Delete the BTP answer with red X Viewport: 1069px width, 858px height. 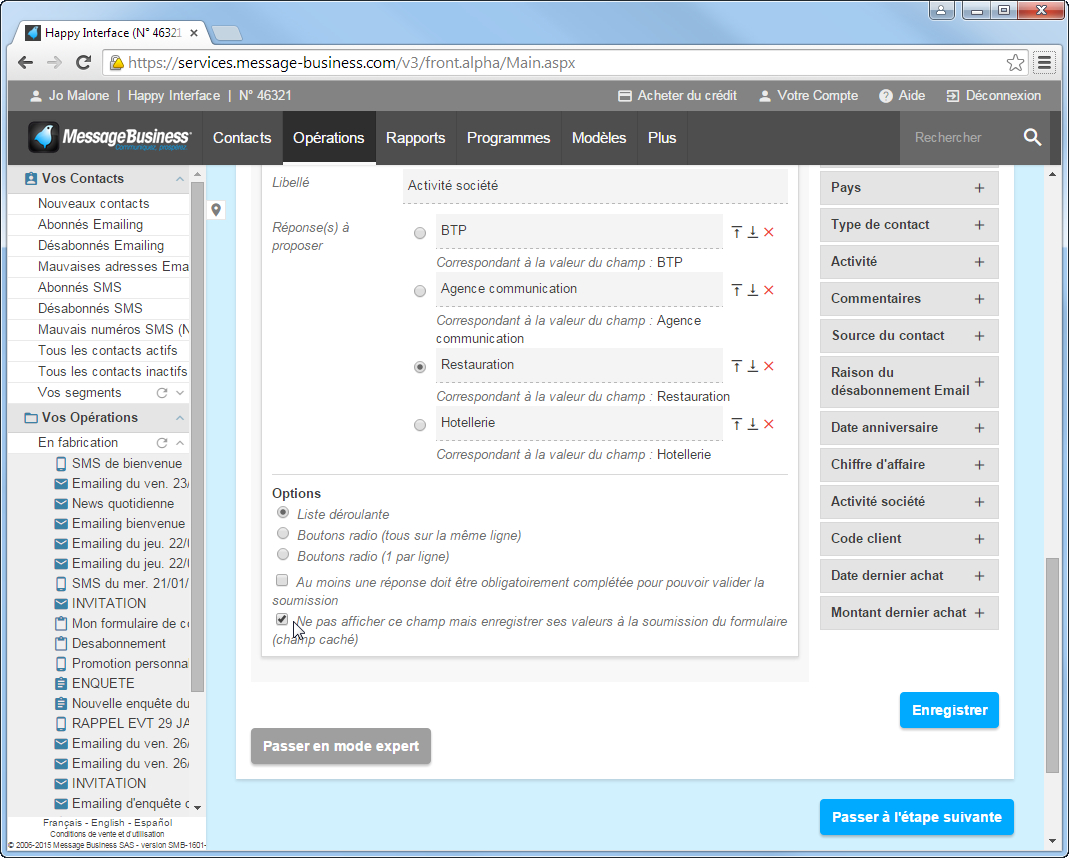click(769, 232)
